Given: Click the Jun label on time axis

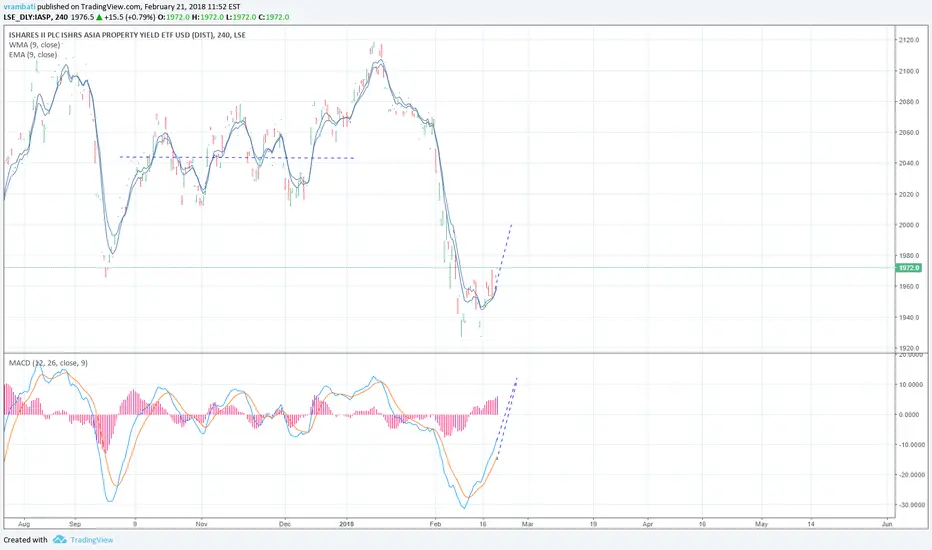Looking at the screenshot, I should click(x=887, y=524).
